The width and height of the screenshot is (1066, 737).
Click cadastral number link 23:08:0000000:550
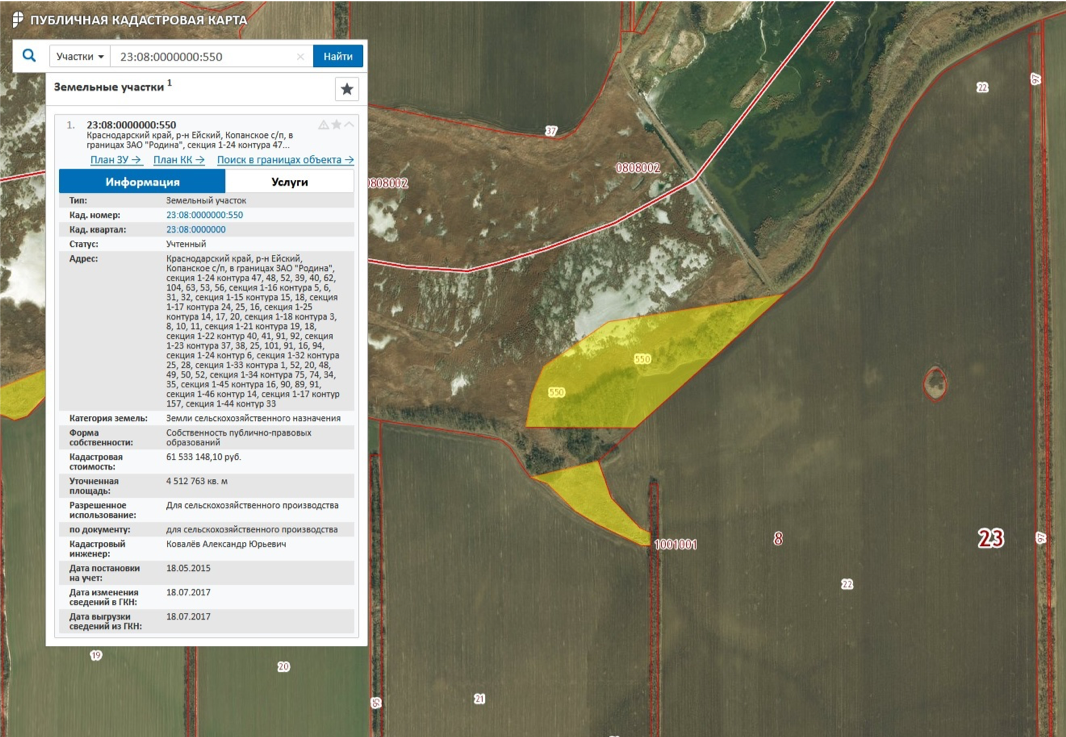tap(204, 215)
